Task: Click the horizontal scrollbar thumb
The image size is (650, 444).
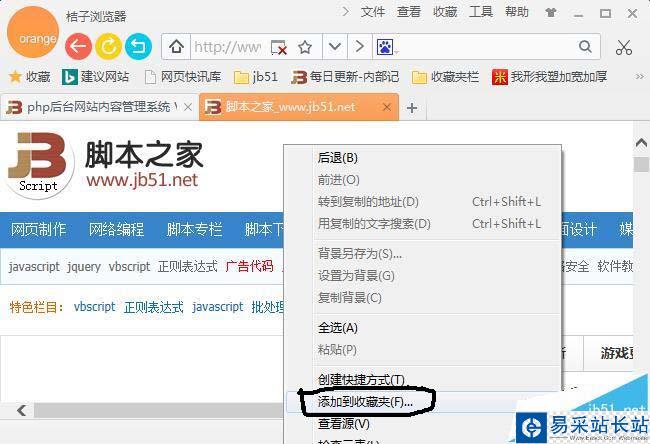Action: (160, 410)
